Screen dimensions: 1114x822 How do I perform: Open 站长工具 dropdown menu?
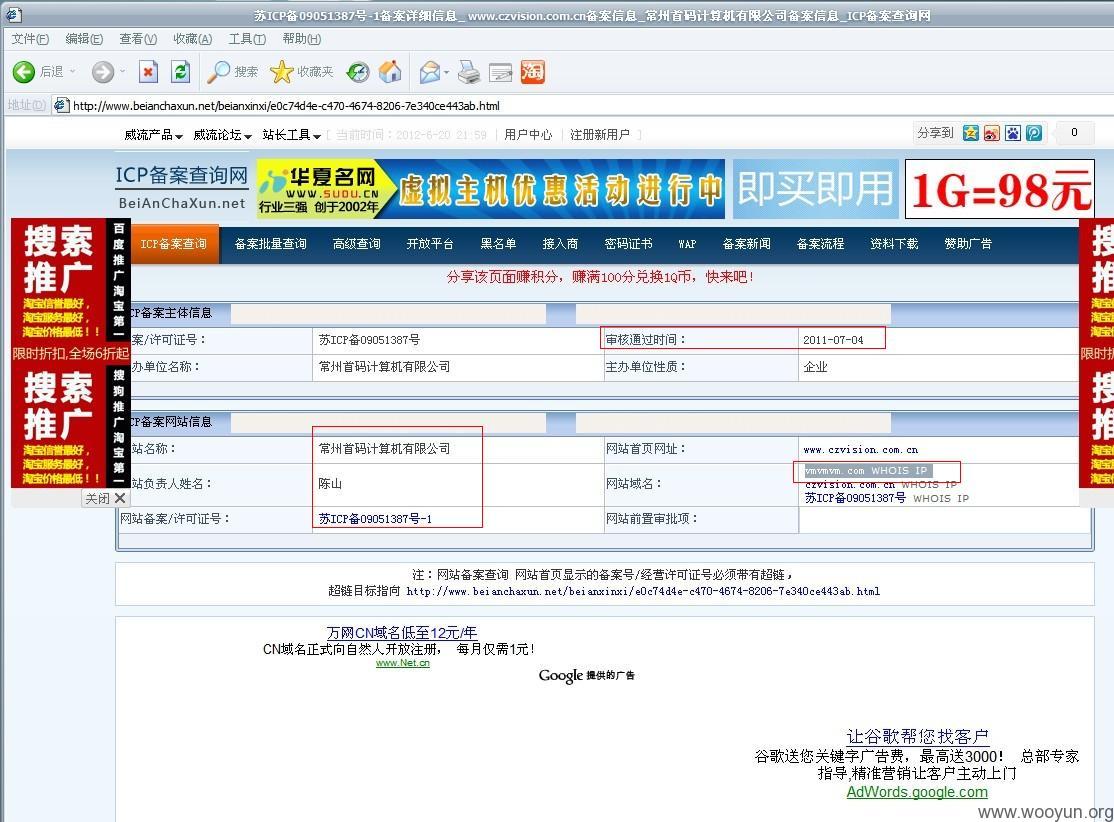291,135
